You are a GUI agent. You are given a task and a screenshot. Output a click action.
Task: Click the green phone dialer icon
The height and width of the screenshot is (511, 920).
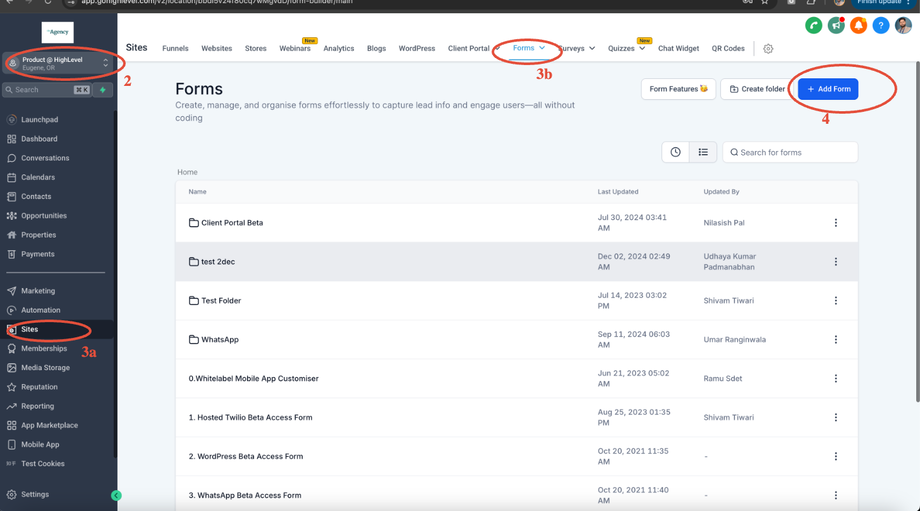(x=813, y=26)
